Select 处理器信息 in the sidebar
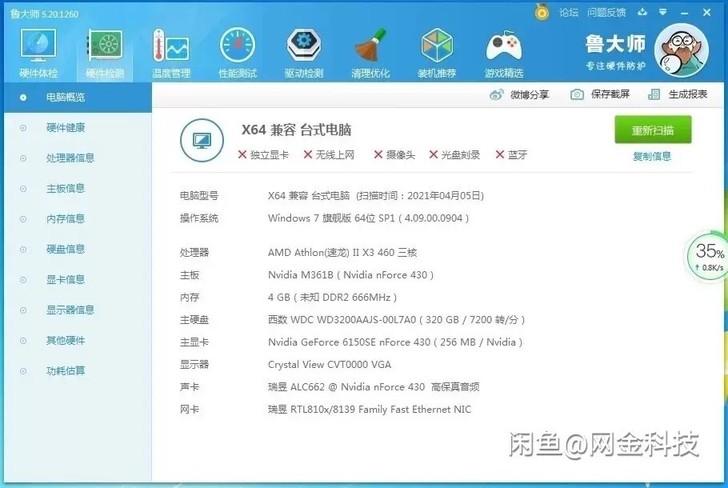The width and height of the screenshot is (728, 488). 78,158
